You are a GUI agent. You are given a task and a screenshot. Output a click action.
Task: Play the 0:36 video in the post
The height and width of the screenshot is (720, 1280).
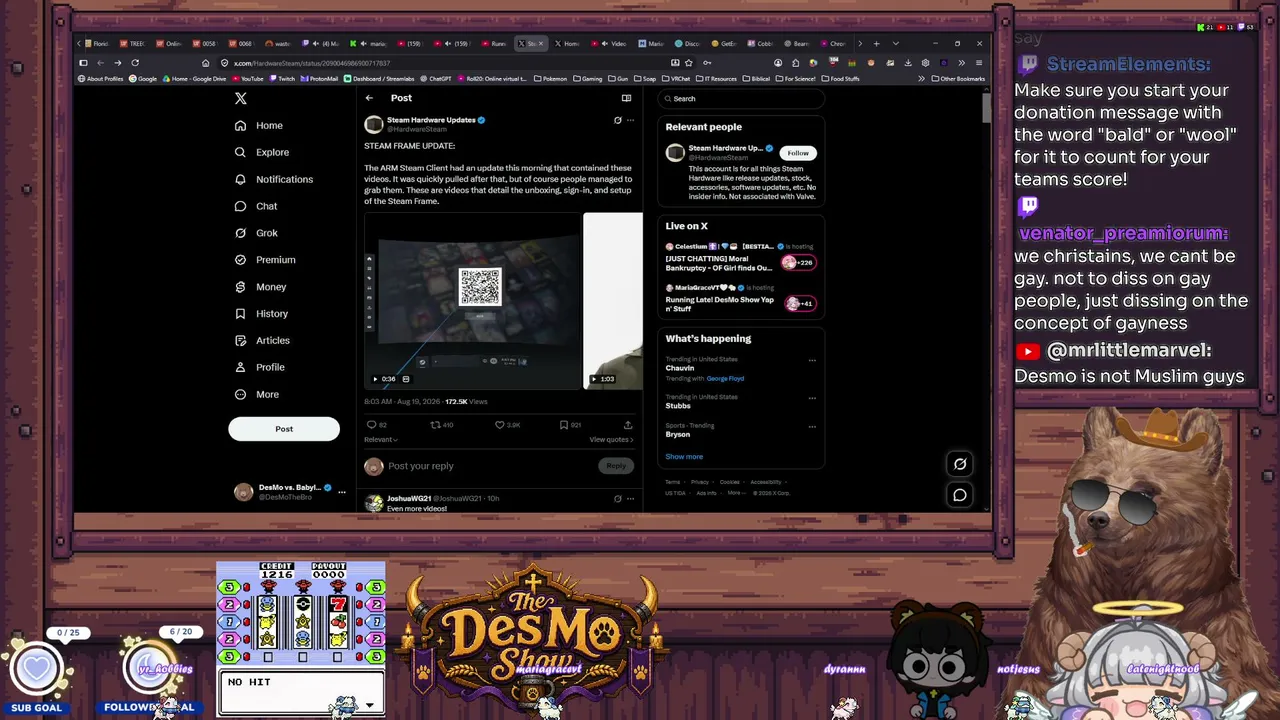coord(472,300)
